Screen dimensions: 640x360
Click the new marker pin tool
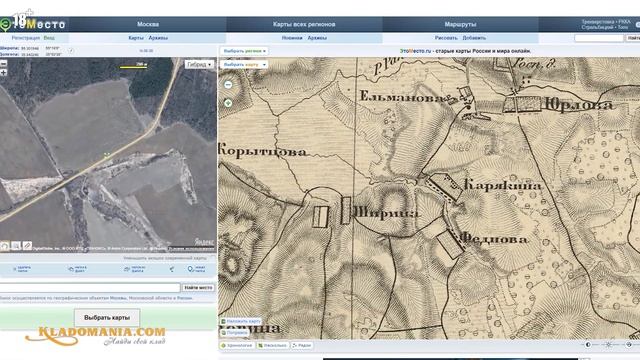[x=196, y=269]
